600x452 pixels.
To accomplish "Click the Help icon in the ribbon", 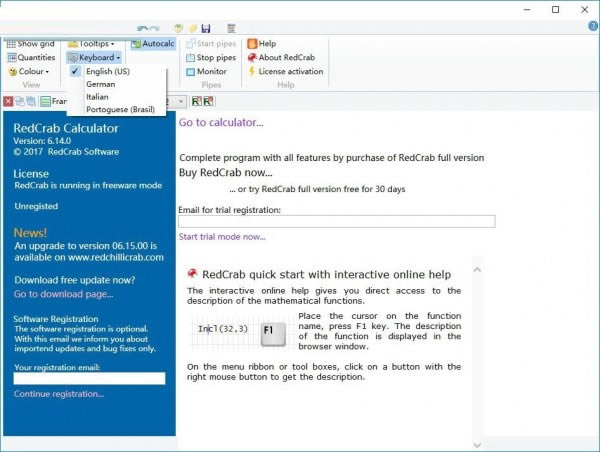I will tap(251, 44).
